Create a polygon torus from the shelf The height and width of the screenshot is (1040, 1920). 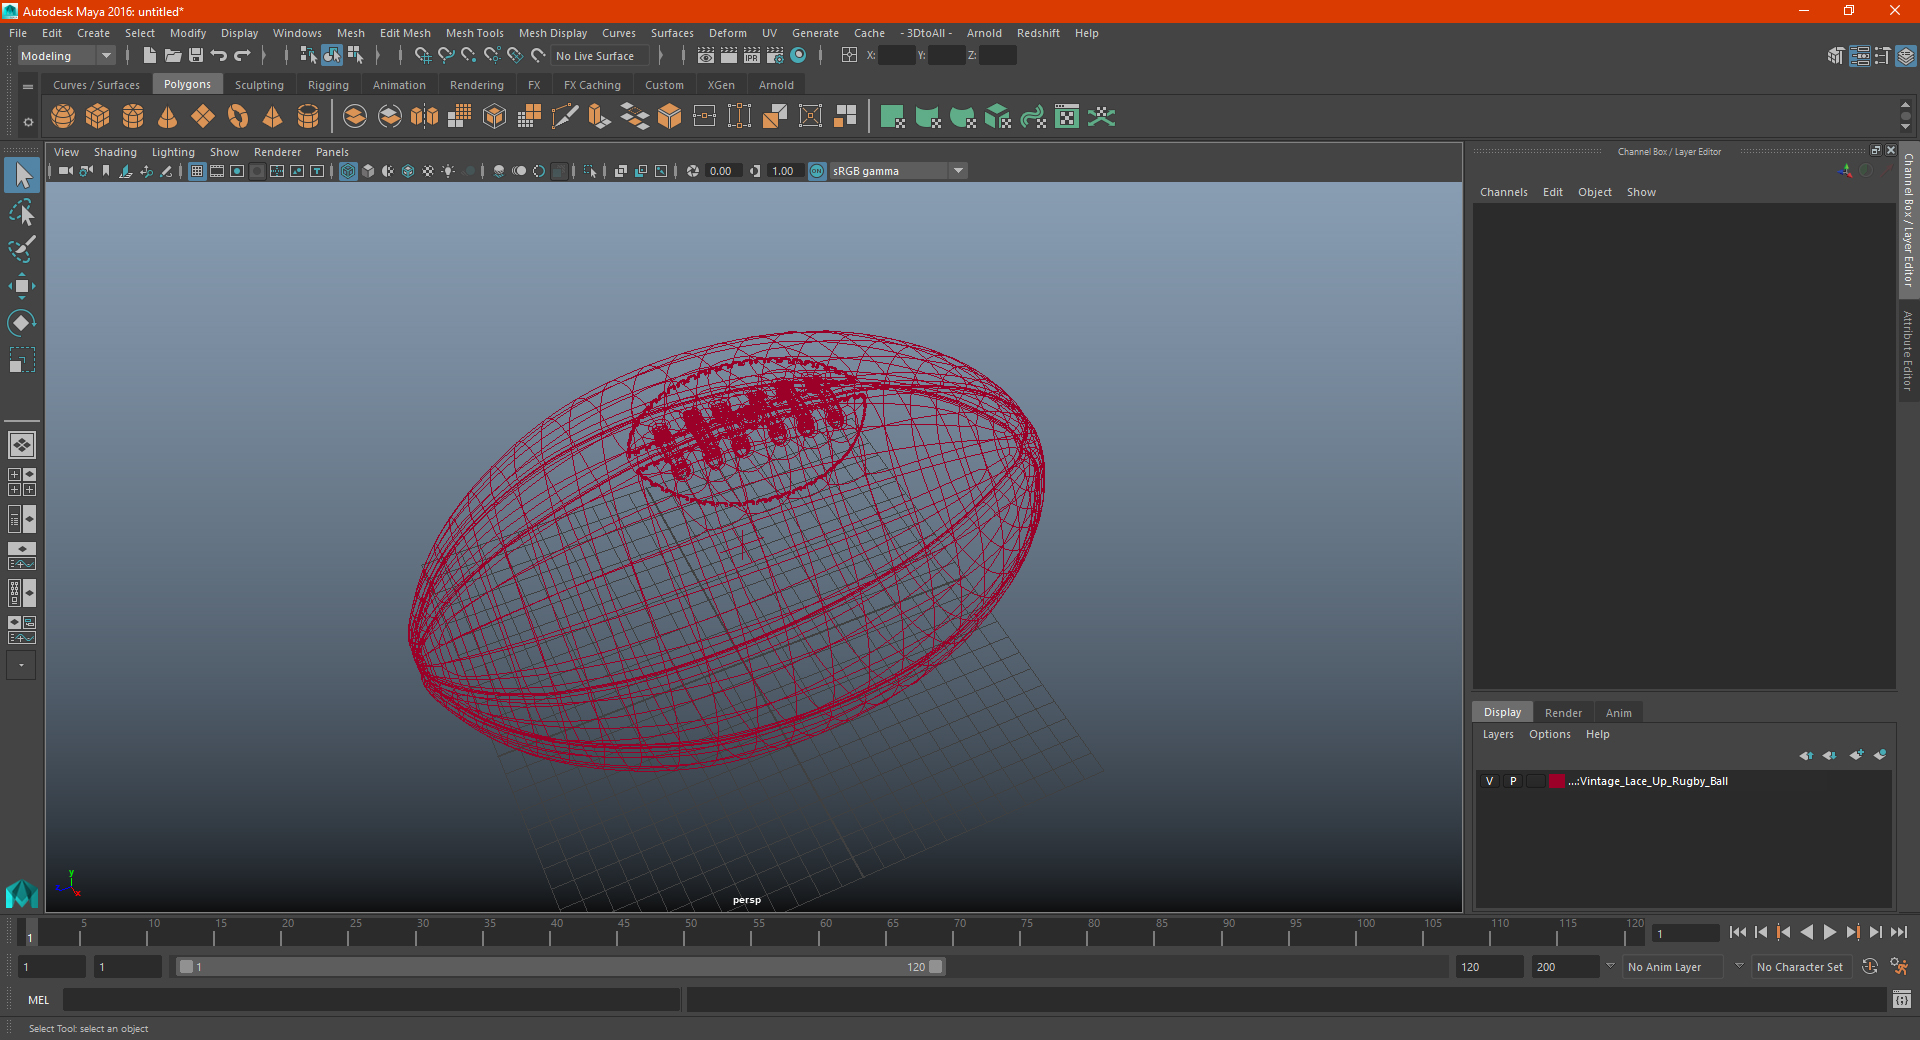coord(238,117)
